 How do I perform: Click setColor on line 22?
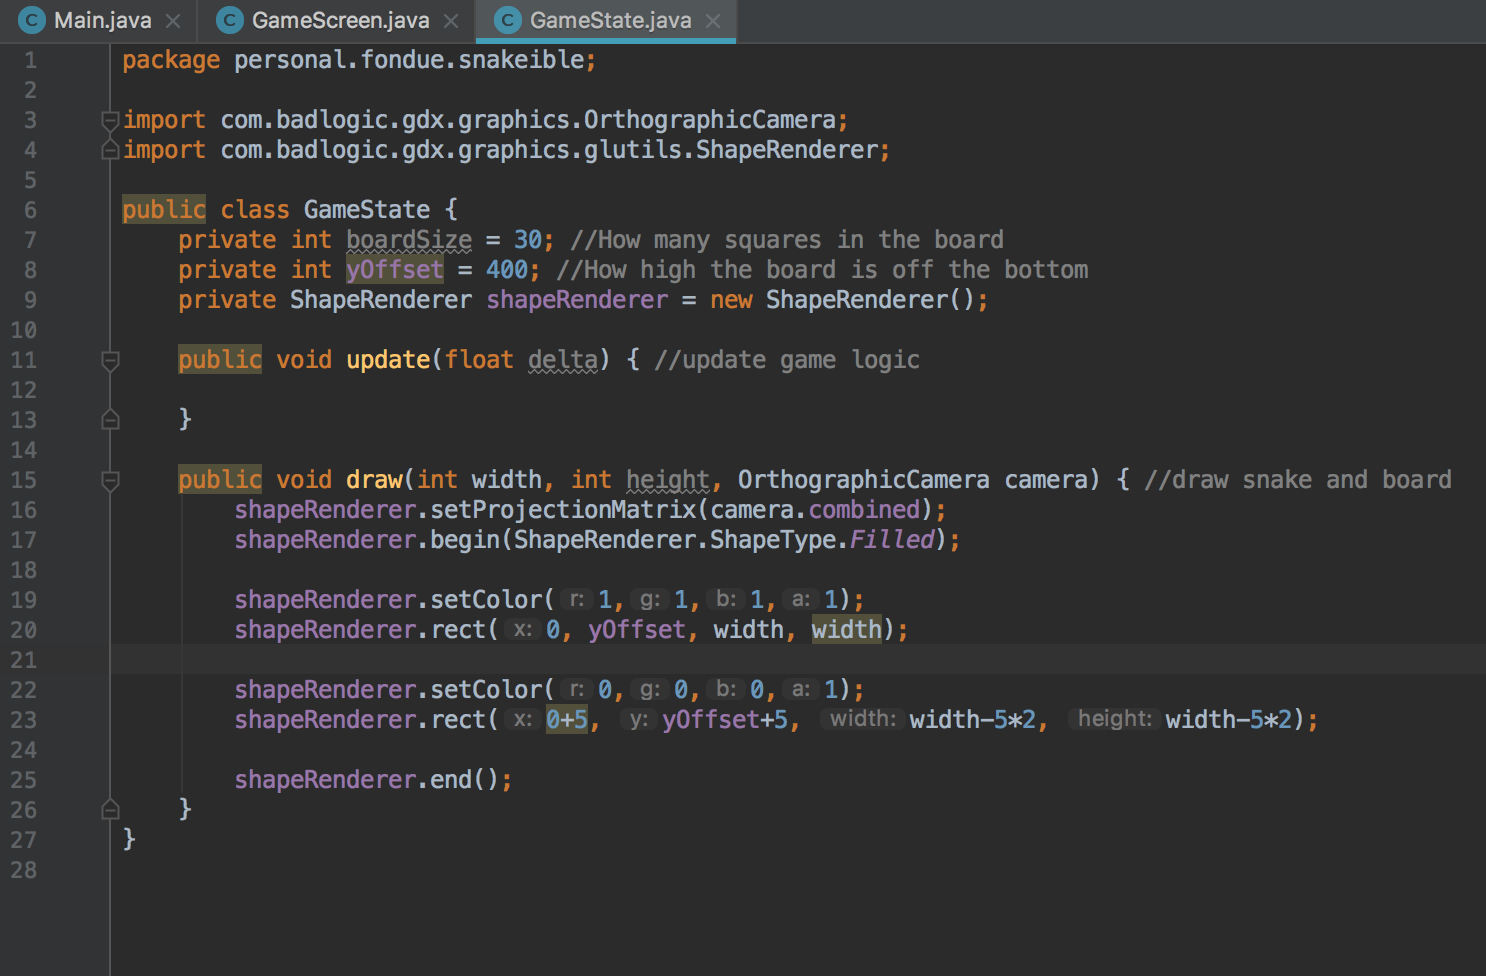pyautogui.click(x=486, y=690)
